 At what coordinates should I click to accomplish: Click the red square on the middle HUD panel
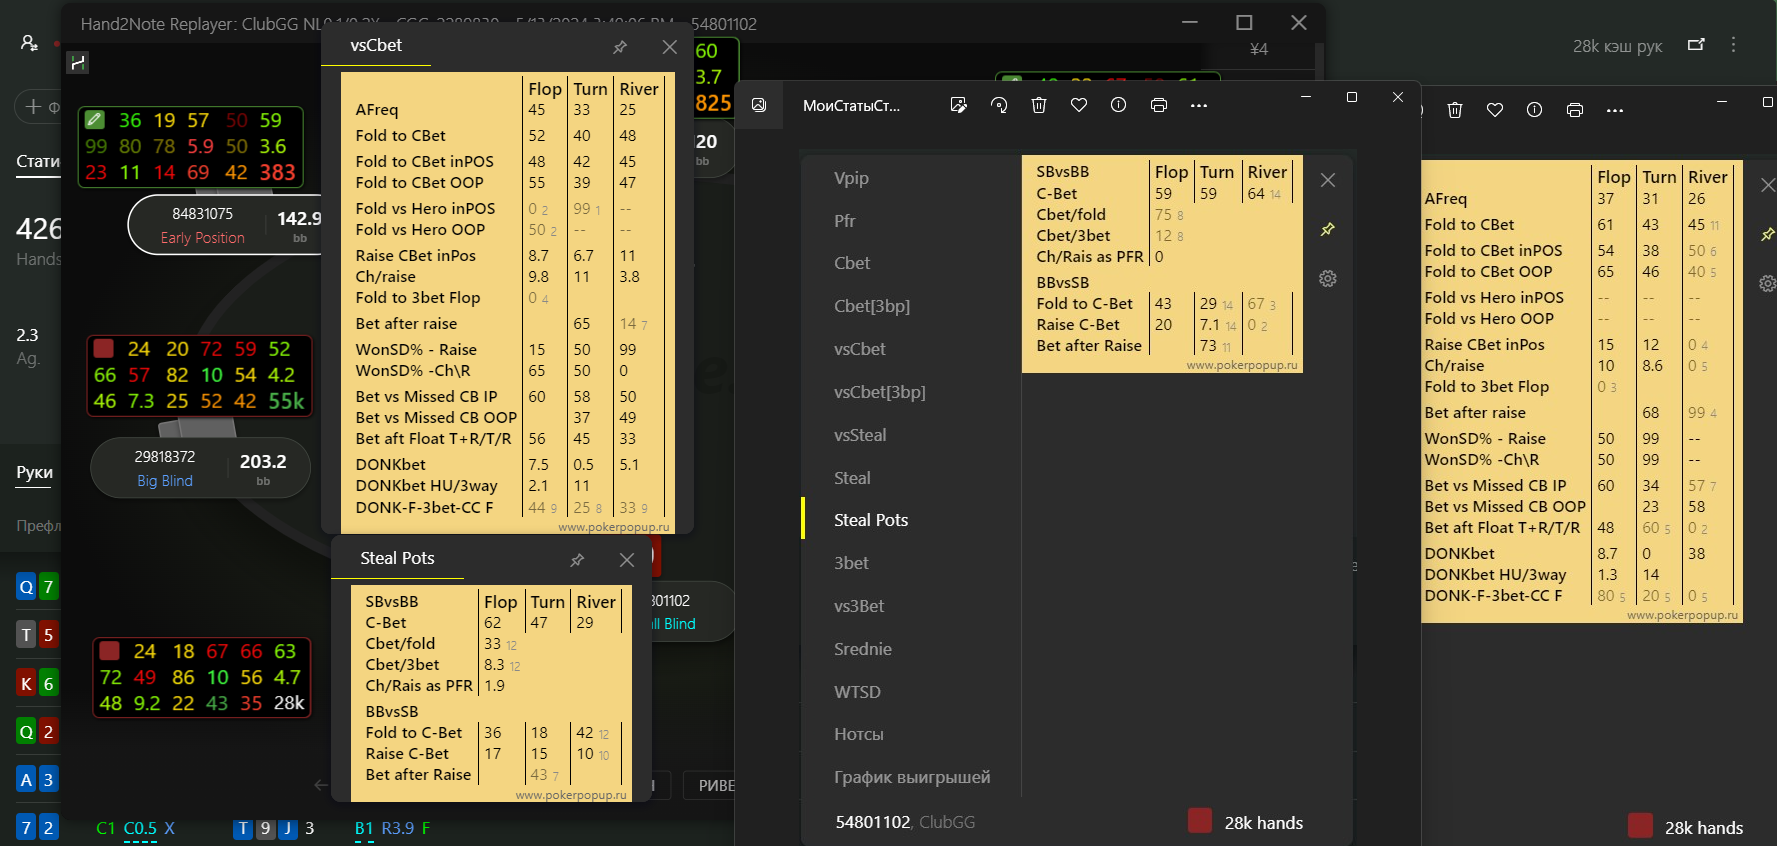(103, 349)
